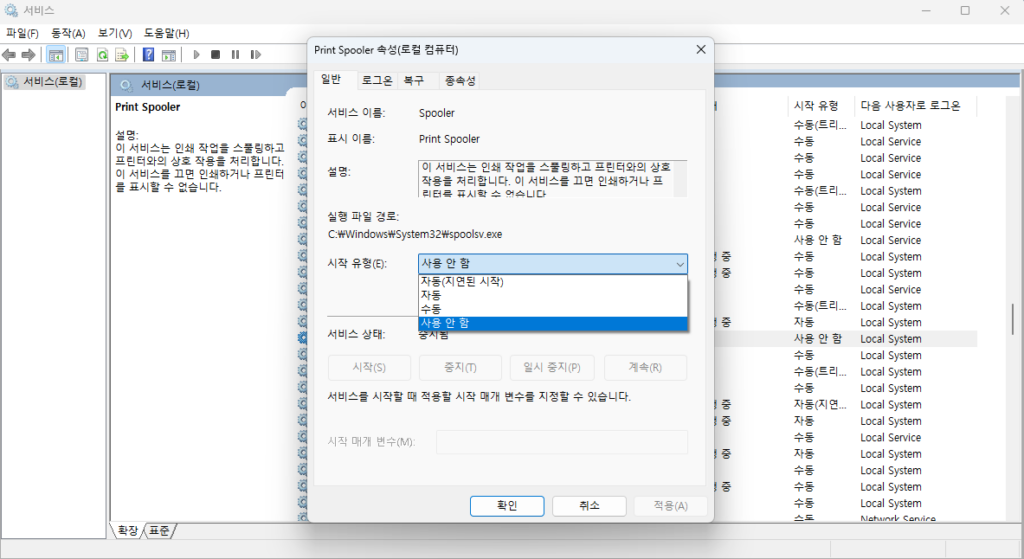Click Print Spooler display name in dialog
The image size is (1024, 559).
click(449, 139)
